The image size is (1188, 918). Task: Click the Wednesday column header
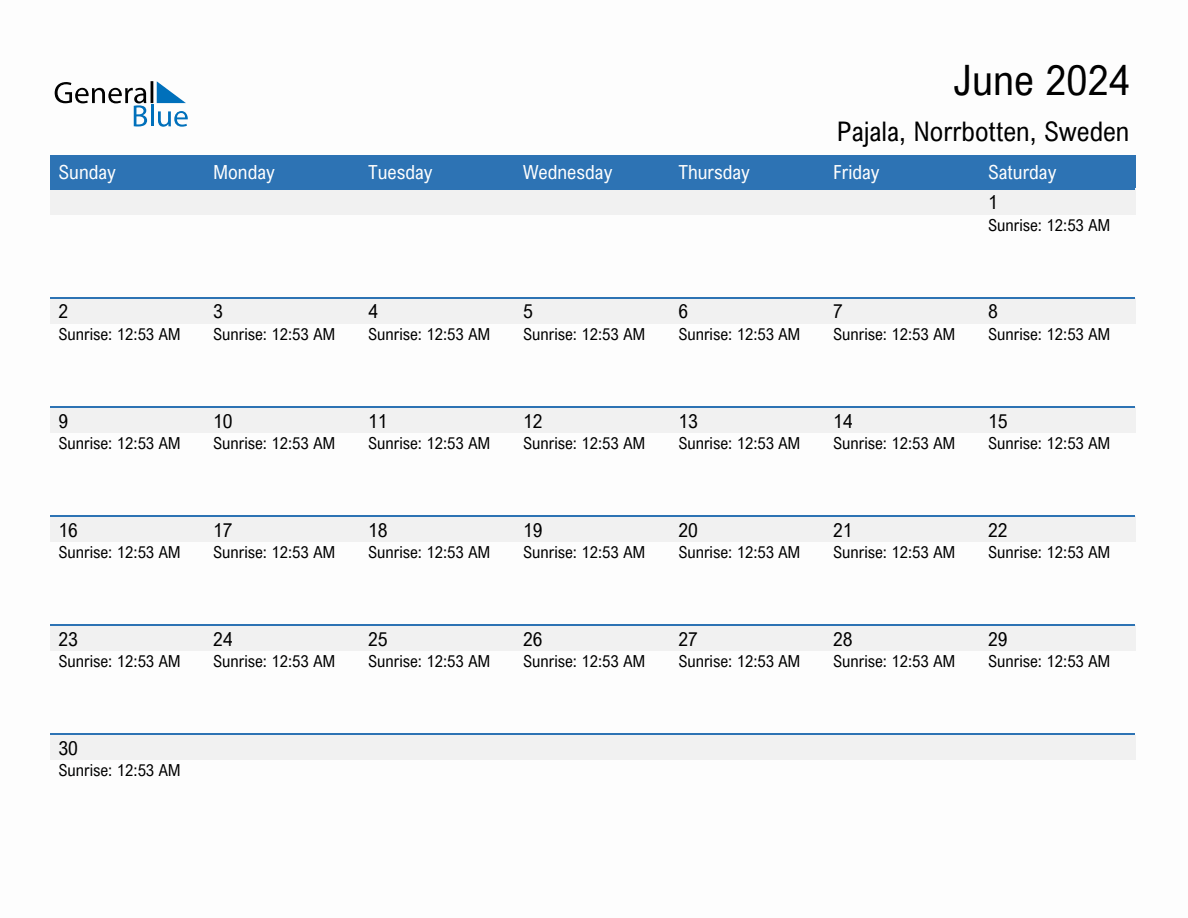click(x=567, y=172)
